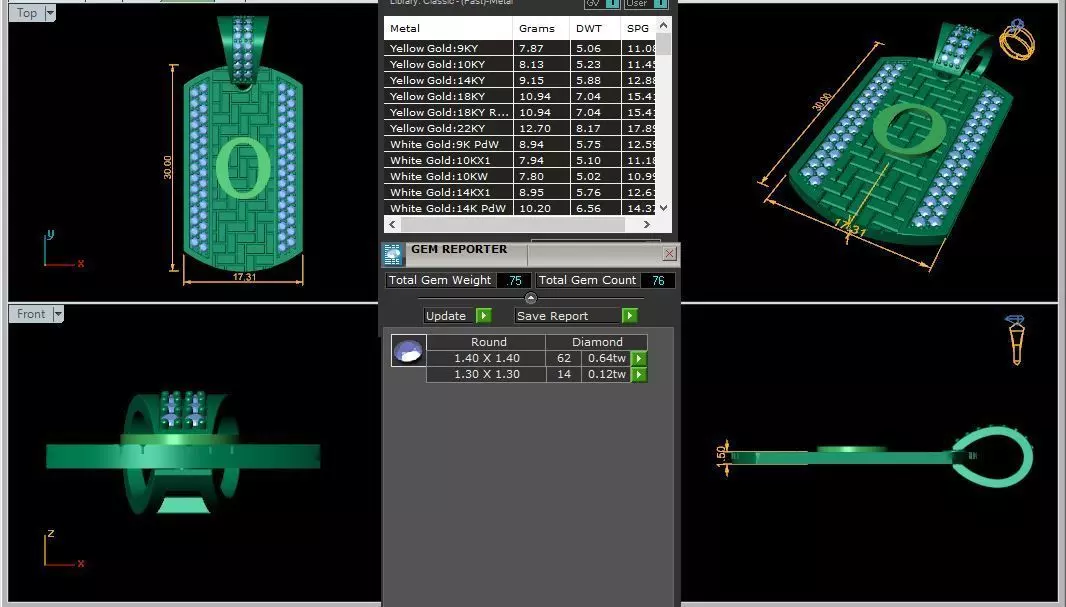Click the 30.00 dimension in the Top viewport

click(x=167, y=167)
